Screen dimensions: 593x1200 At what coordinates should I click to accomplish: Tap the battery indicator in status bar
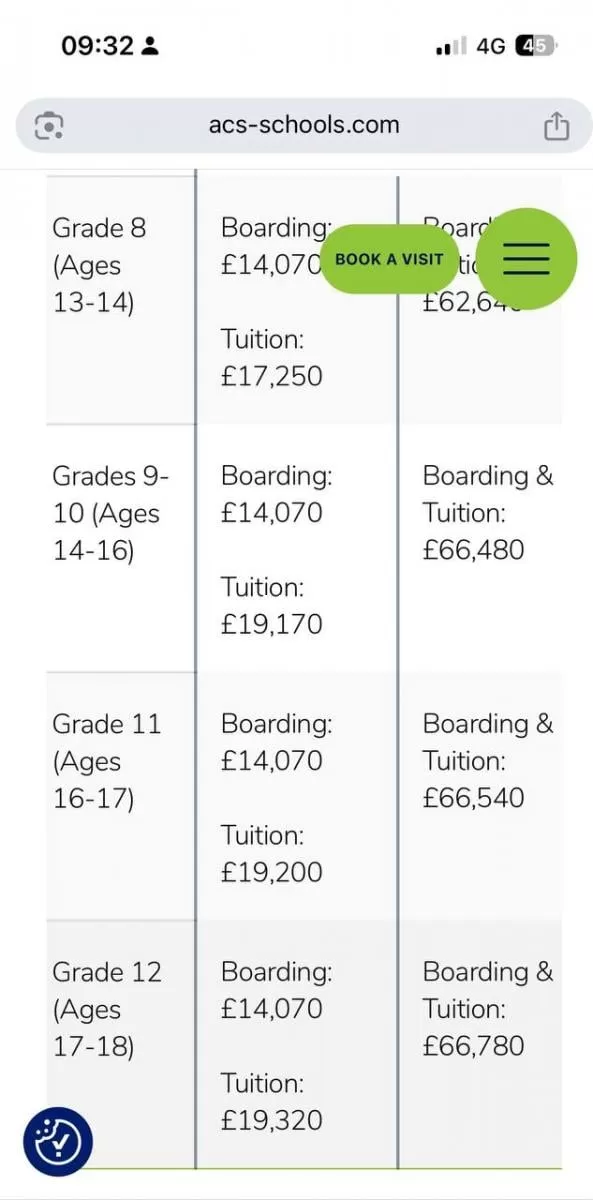point(536,46)
